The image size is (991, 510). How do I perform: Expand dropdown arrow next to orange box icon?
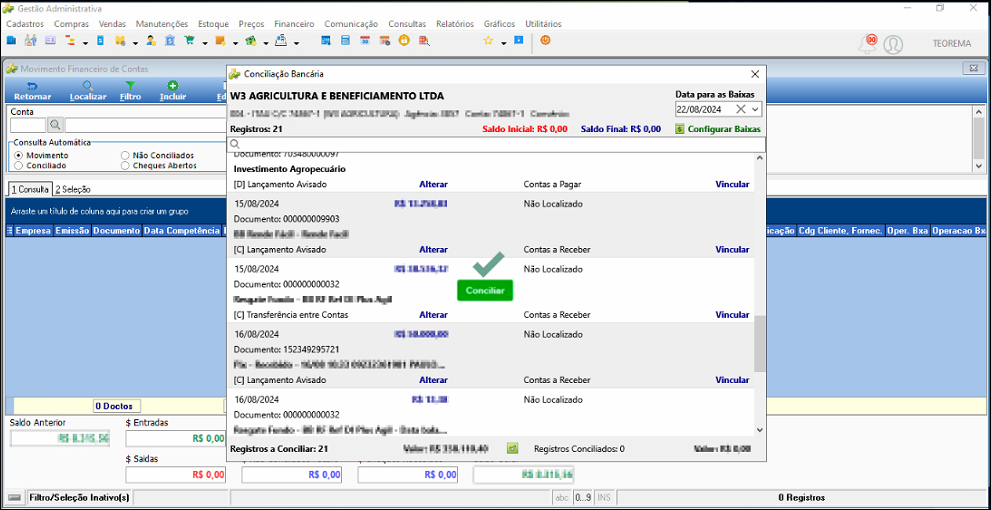pos(234,43)
